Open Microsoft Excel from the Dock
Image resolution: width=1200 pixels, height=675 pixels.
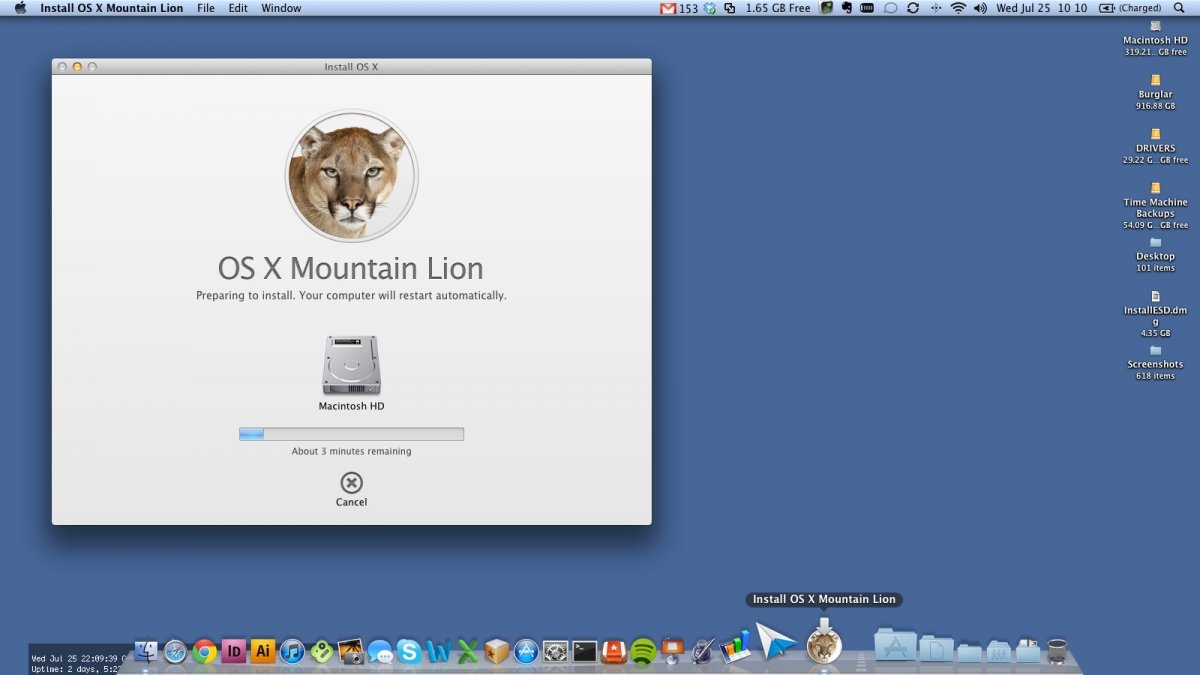pyautogui.click(x=467, y=651)
